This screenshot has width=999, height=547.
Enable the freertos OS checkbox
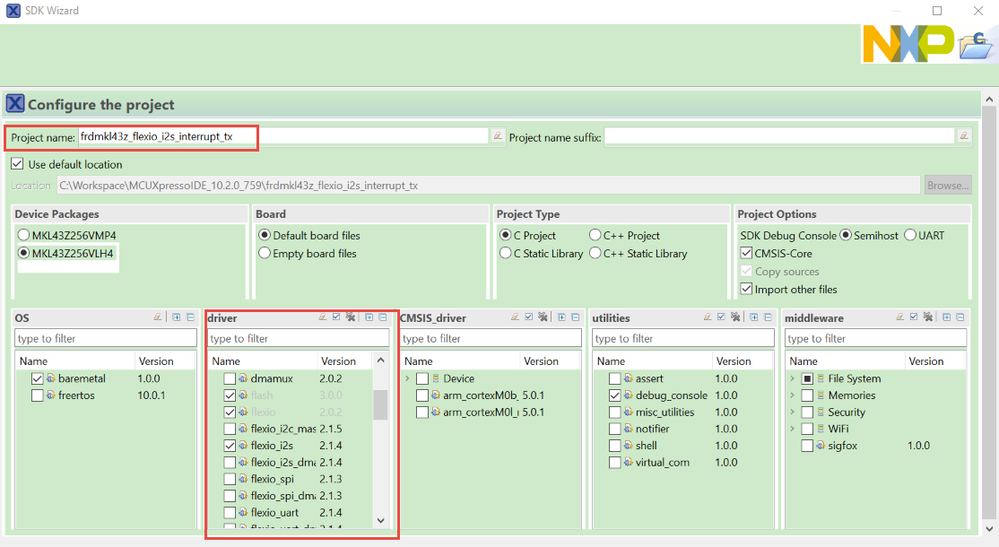37,395
